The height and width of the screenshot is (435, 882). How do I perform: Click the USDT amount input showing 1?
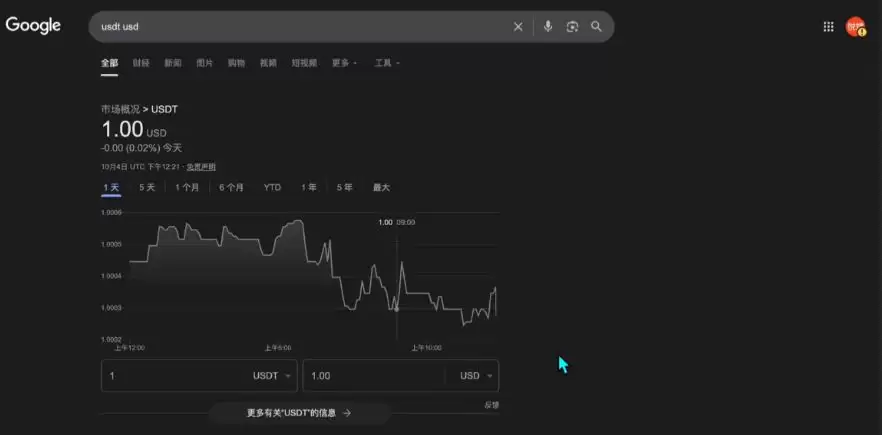tap(174, 375)
